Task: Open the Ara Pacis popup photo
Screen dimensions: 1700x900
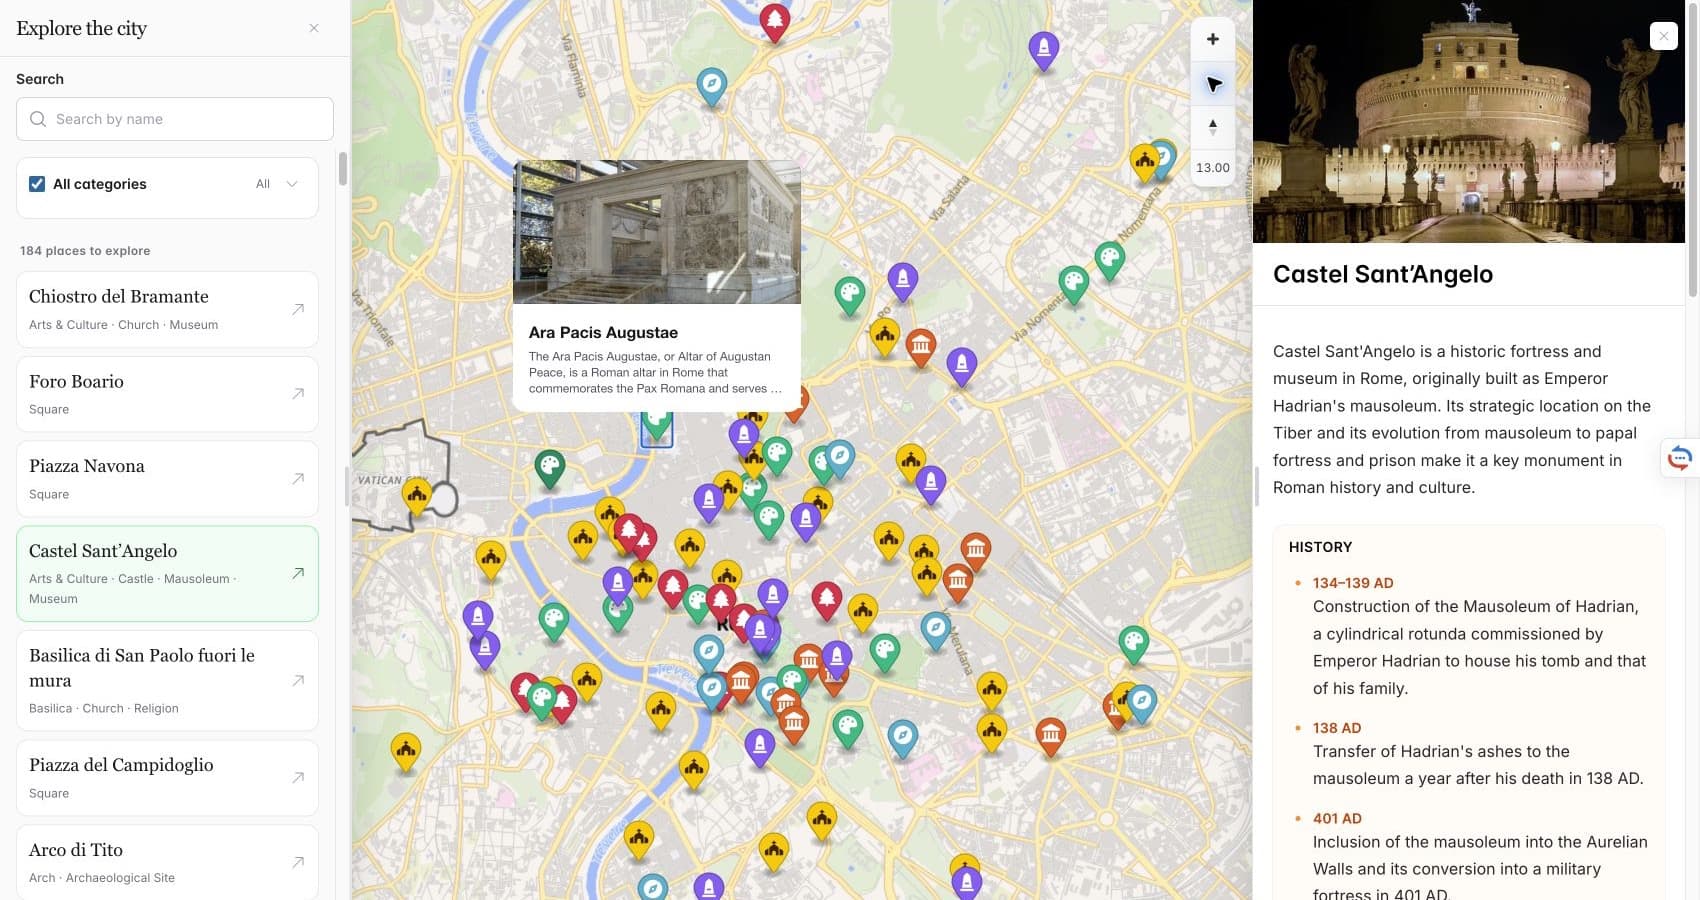Action: [x=657, y=232]
